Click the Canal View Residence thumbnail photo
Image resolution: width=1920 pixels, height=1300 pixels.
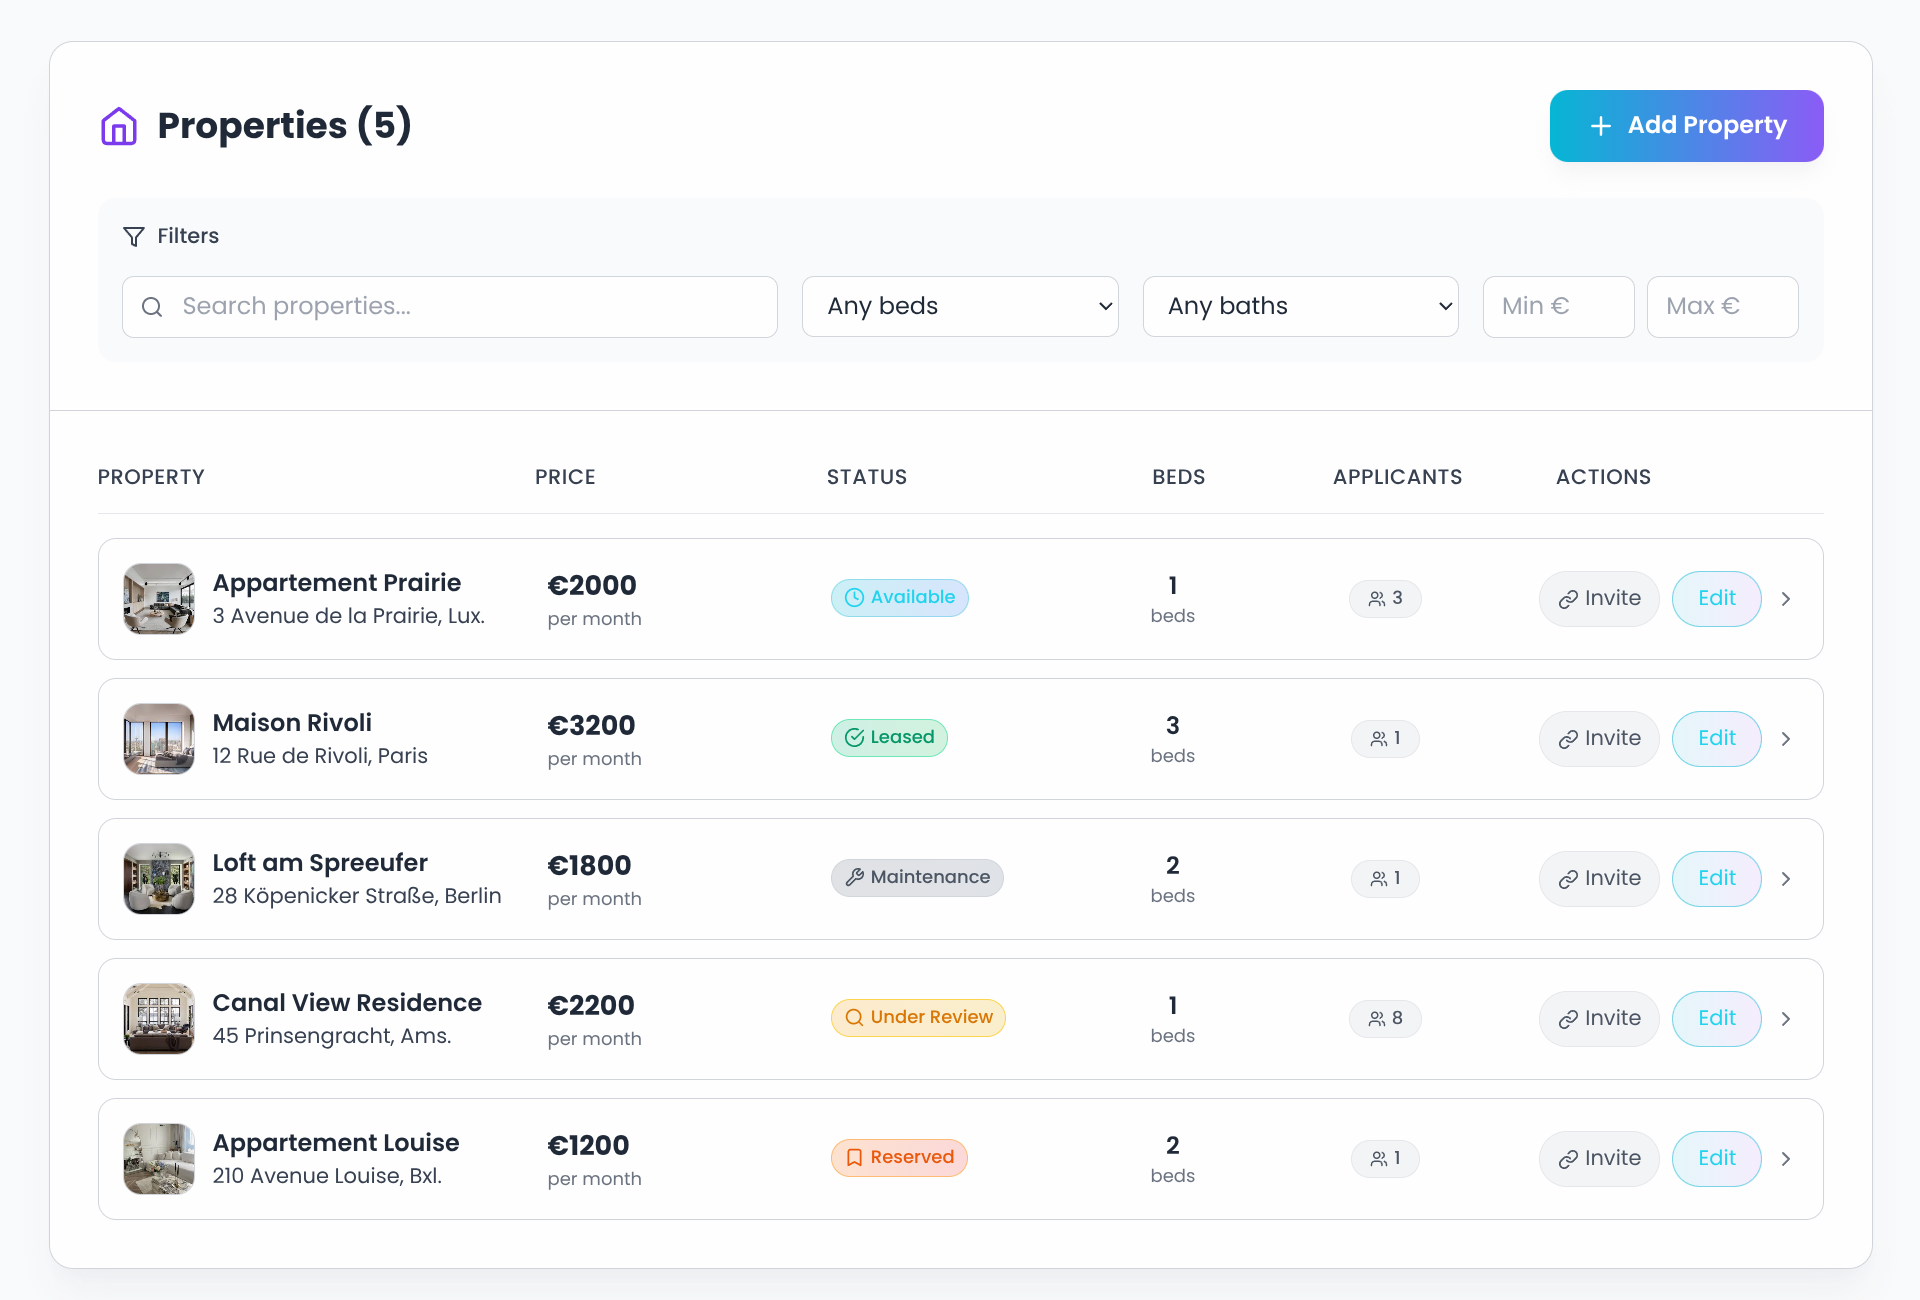pos(158,1018)
